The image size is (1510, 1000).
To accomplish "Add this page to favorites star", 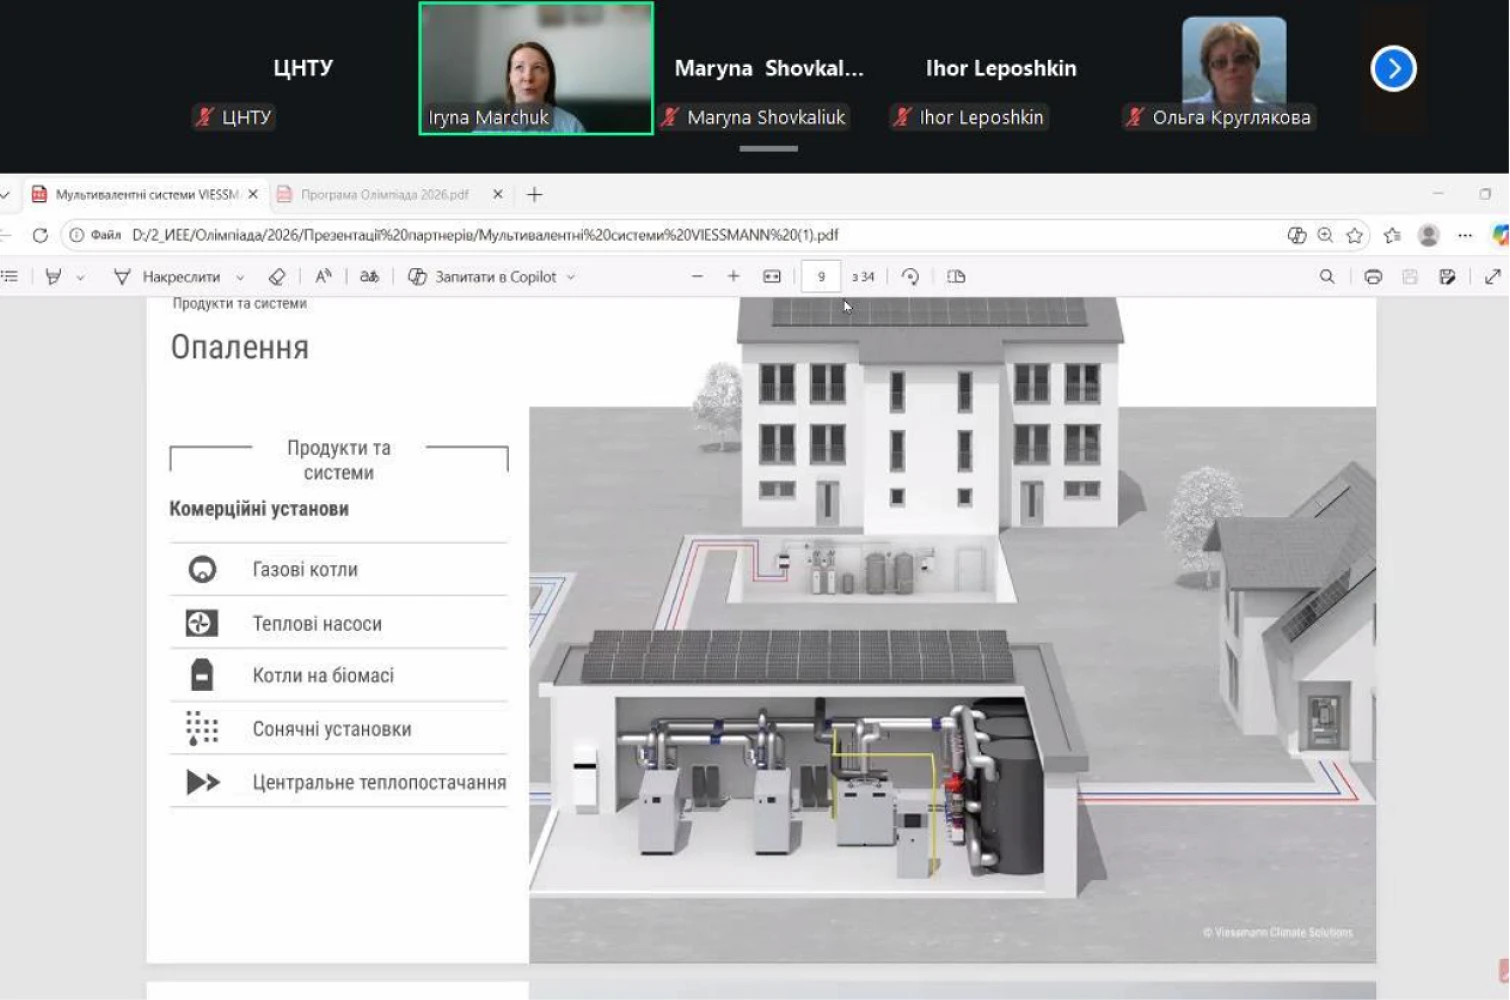I will [1355, 236].
